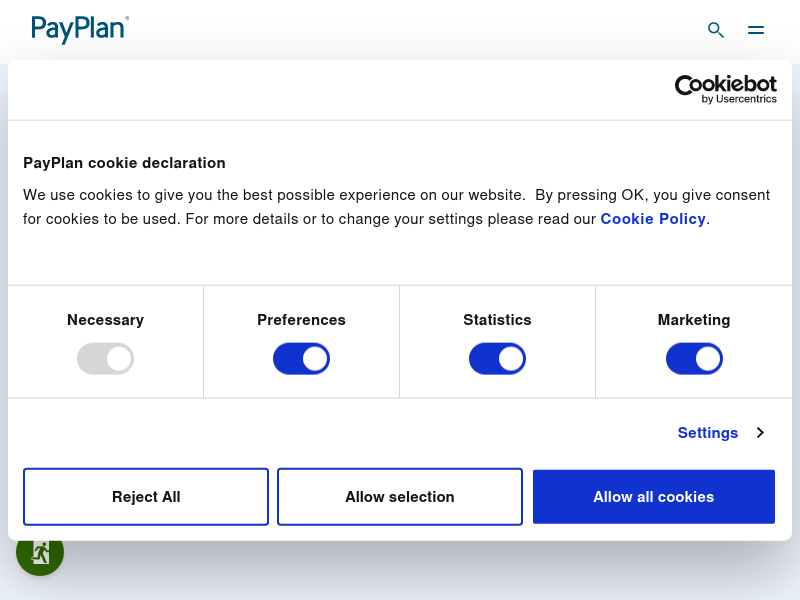Disable the Marketing cookies switch

(694, 359)
